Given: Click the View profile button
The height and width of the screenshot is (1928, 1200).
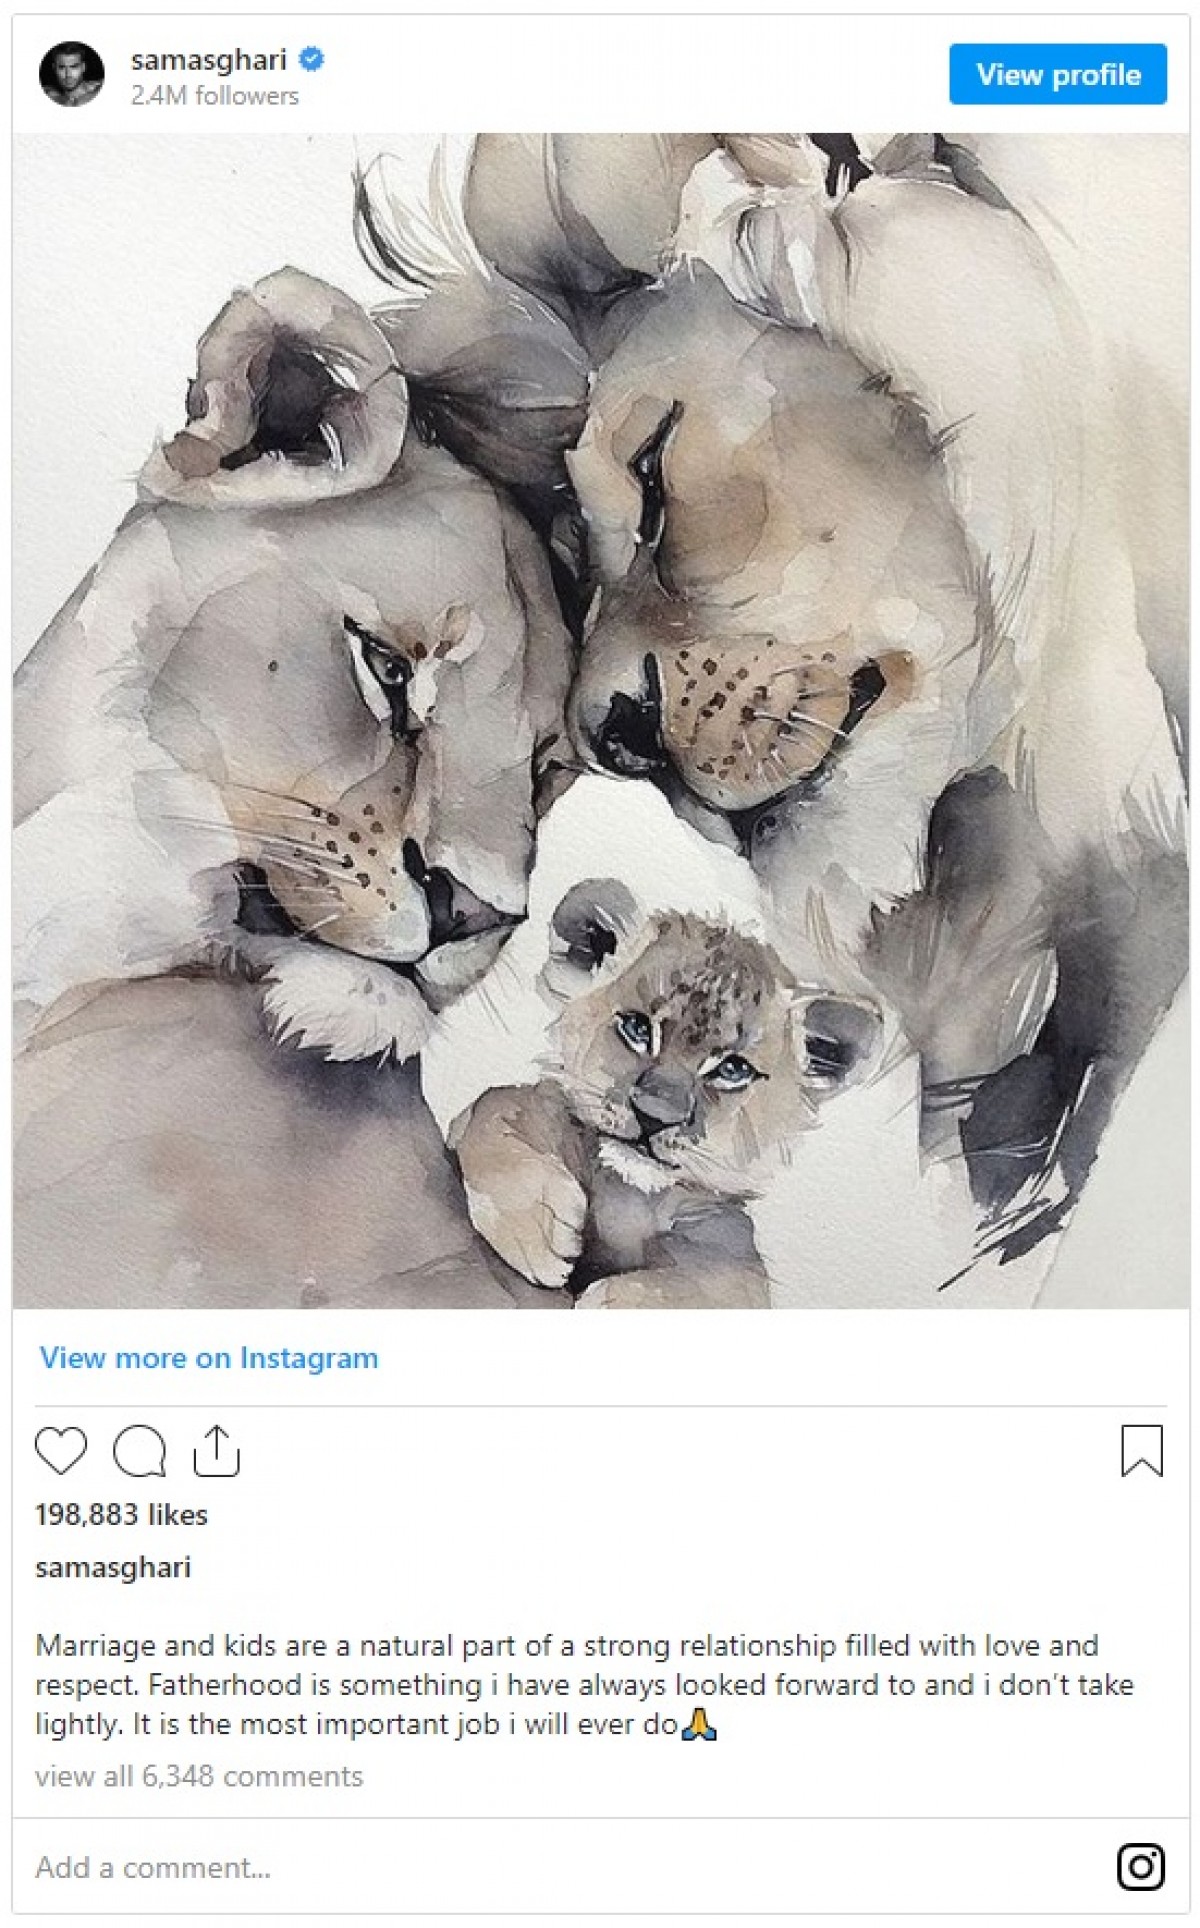Looking at the screenshot, I should click(1058, 74).
